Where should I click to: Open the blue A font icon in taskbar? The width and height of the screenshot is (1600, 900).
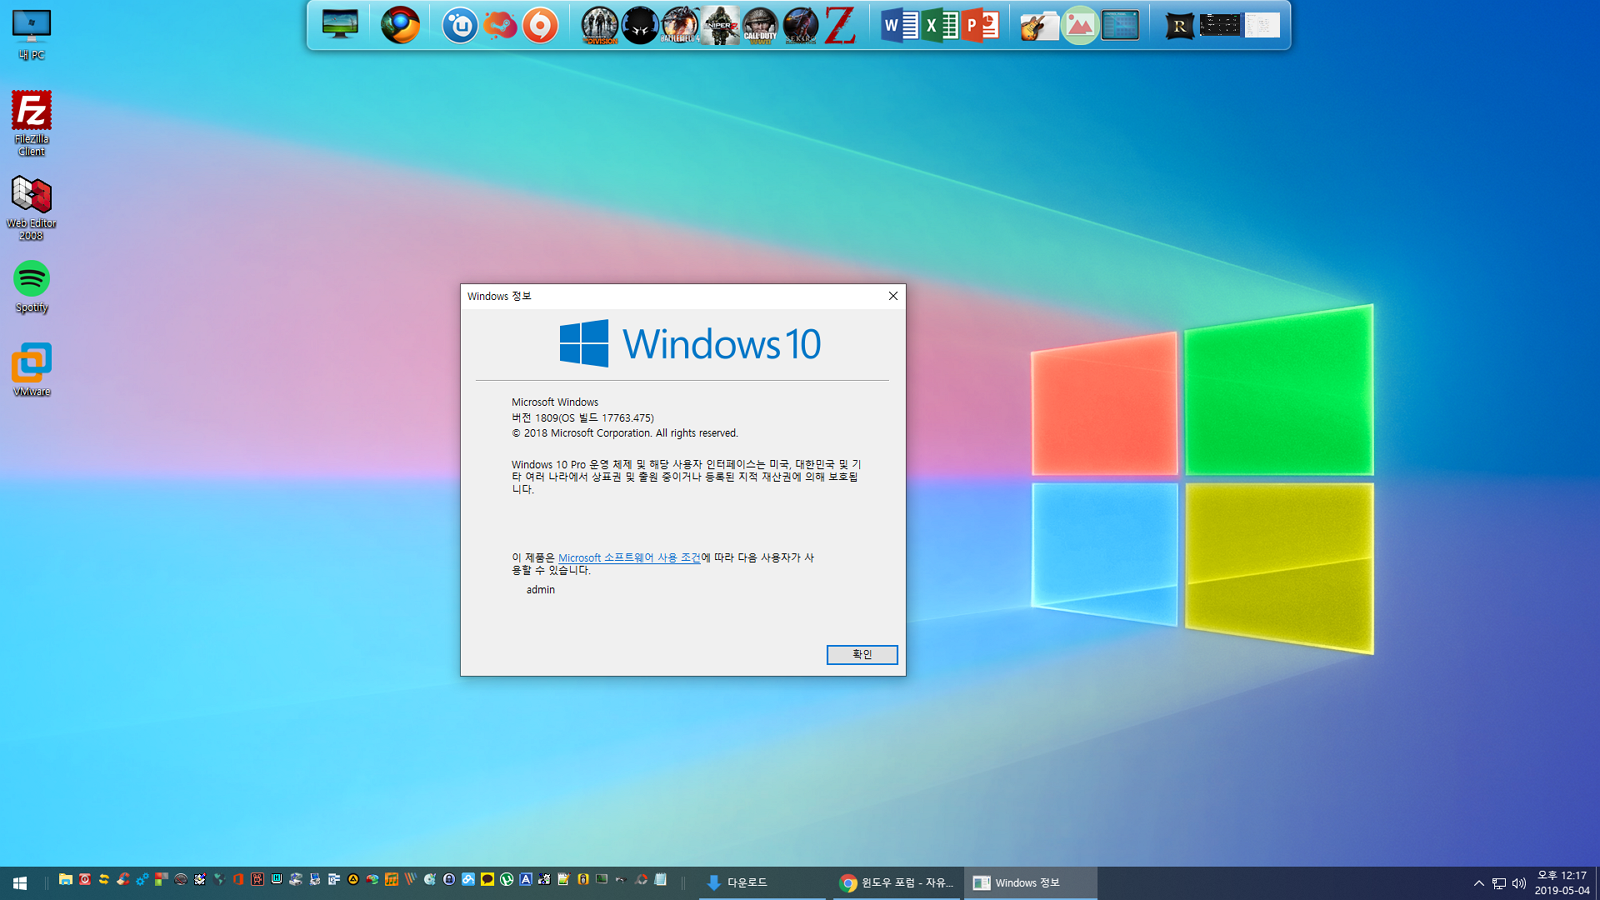pos(525,880)
